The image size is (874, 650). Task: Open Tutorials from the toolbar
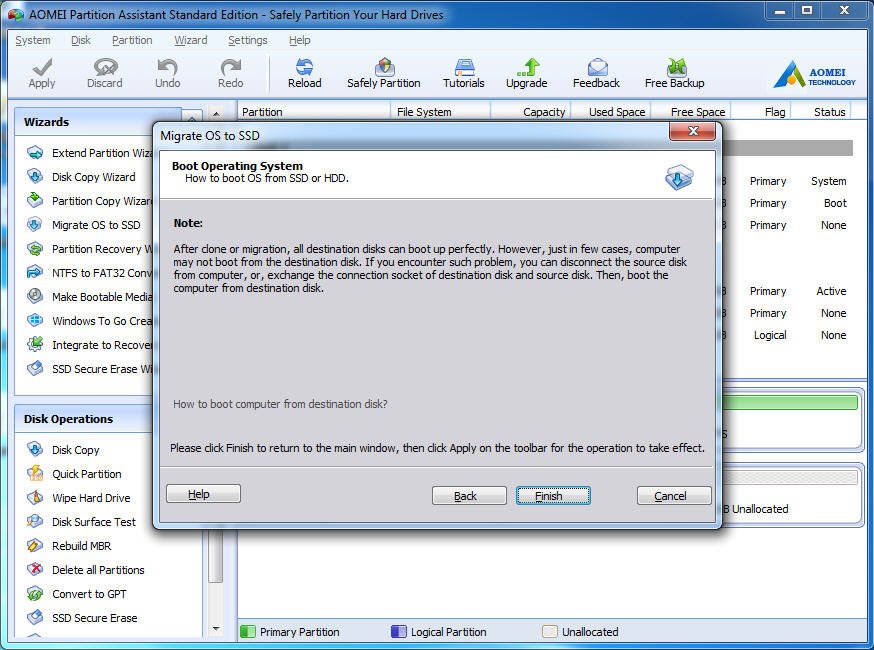(464, 73)
